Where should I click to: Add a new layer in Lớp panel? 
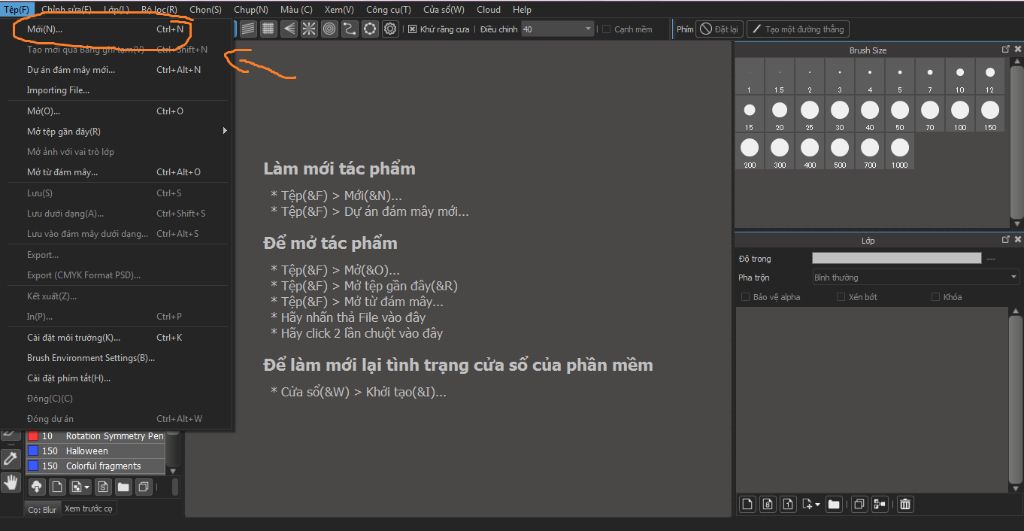point(748,504)
